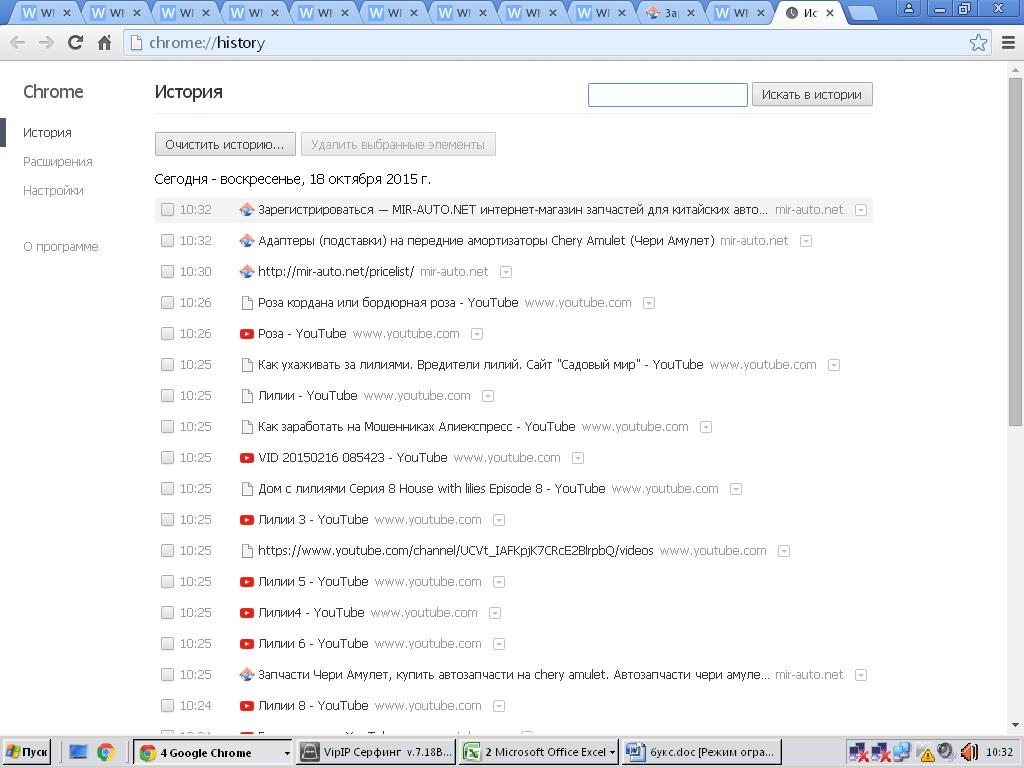Open the dropdown arrow for the 'Адаптеры (подставки)' entry
Viewport: 1024px width, 768px height.
(x=806, y=242)
